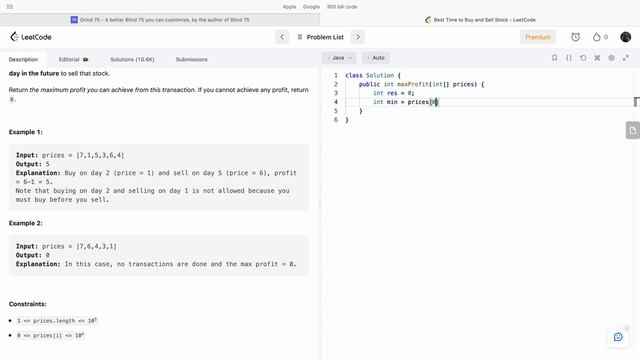Toggle fullscreen editor icon
Image resolution: width=640 pixels, height=360 pixels.
pos(626,58)
